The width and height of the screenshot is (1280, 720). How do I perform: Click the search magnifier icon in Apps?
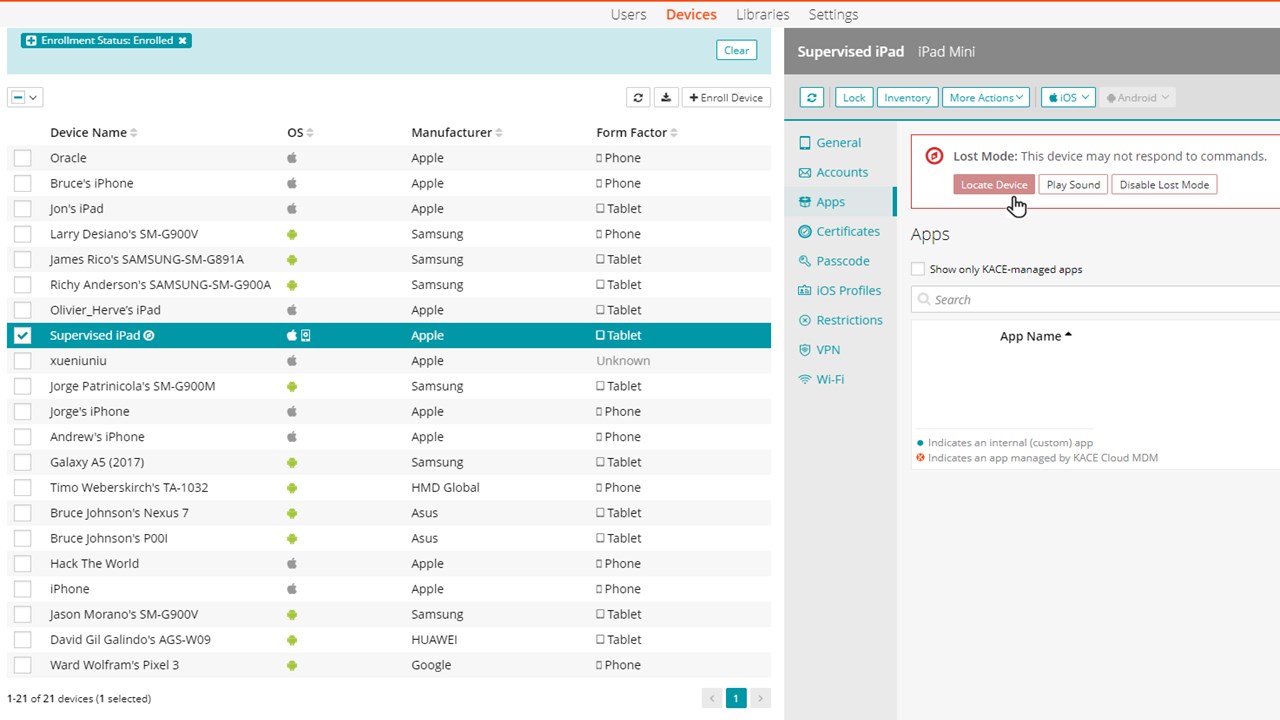pyautogui.click(x=925, y=300)
